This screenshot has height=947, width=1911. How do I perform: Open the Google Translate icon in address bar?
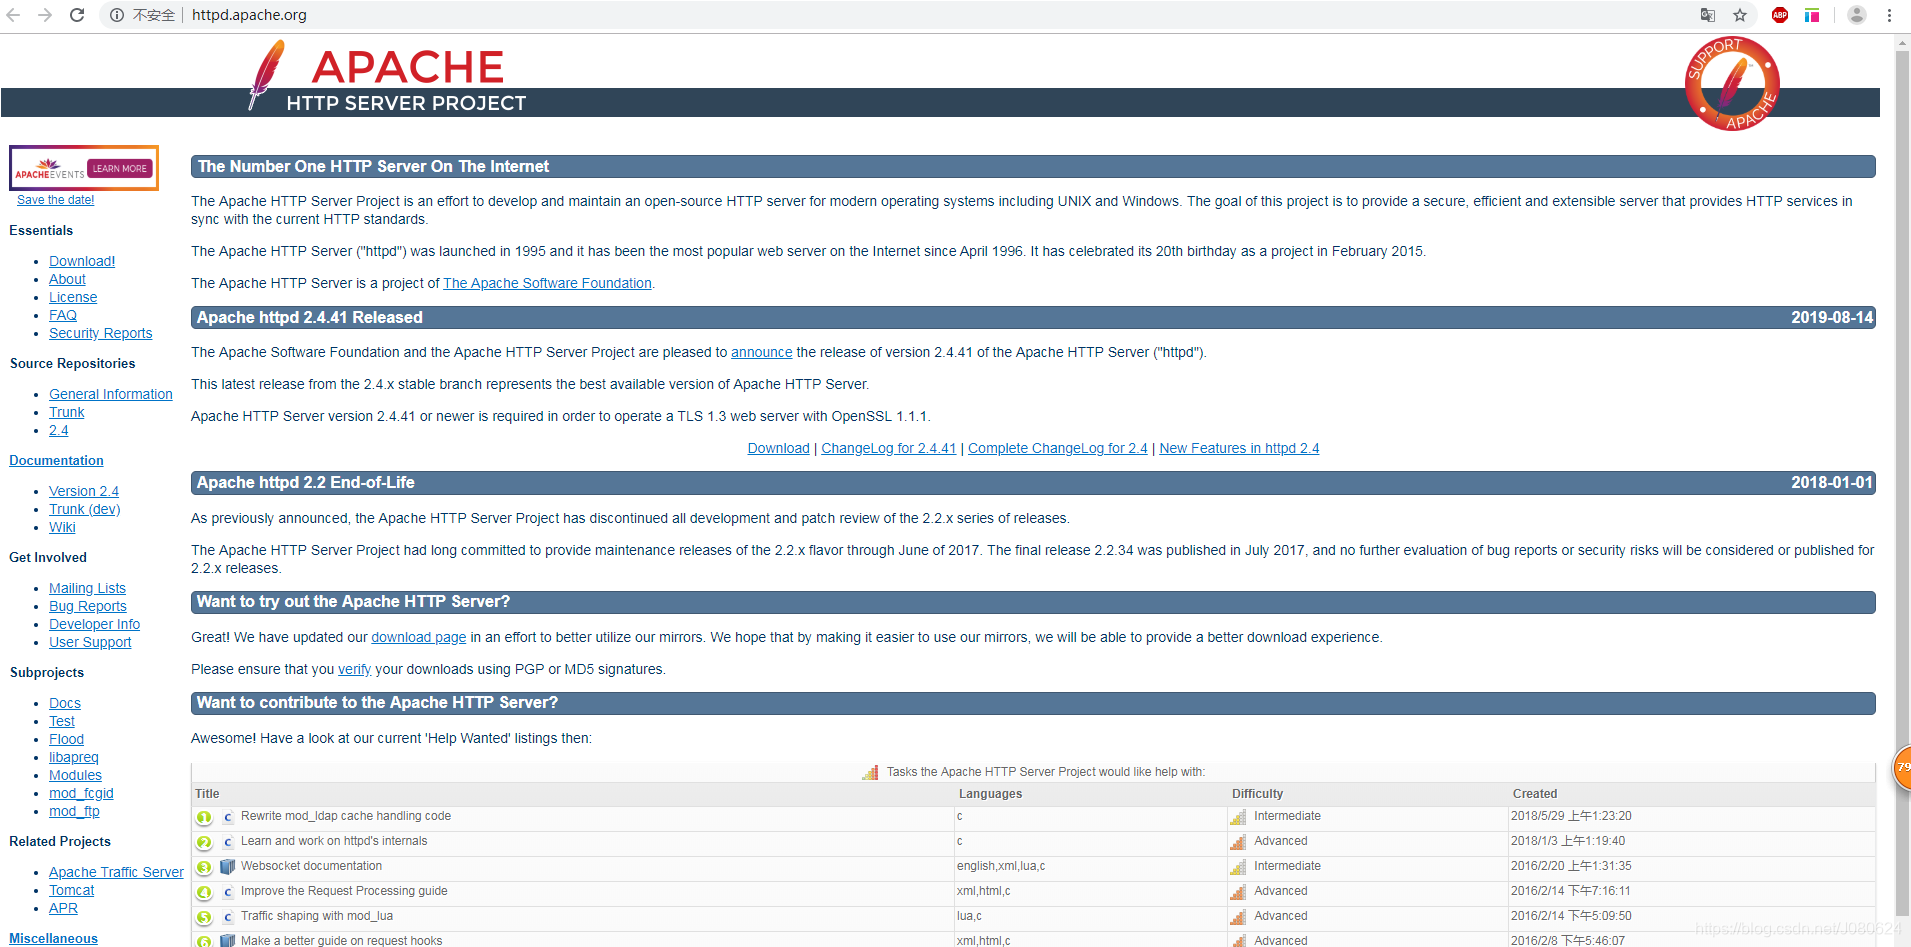pos(1707,15)
